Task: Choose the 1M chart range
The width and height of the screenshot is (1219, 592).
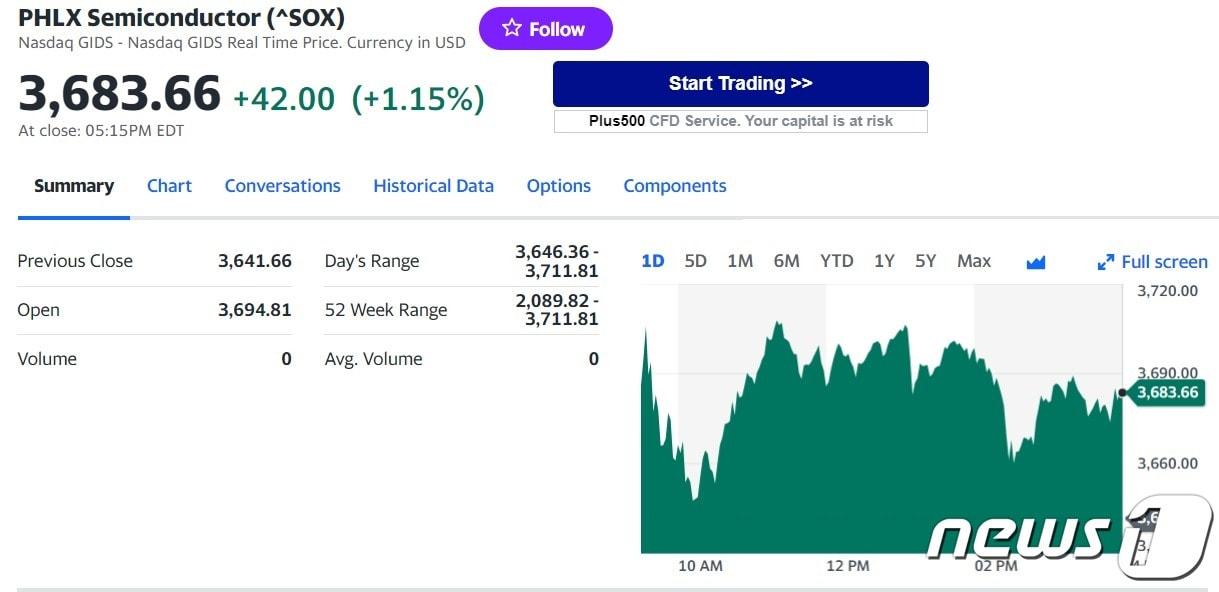Action: pyautogui.click(x=740, y=261)
